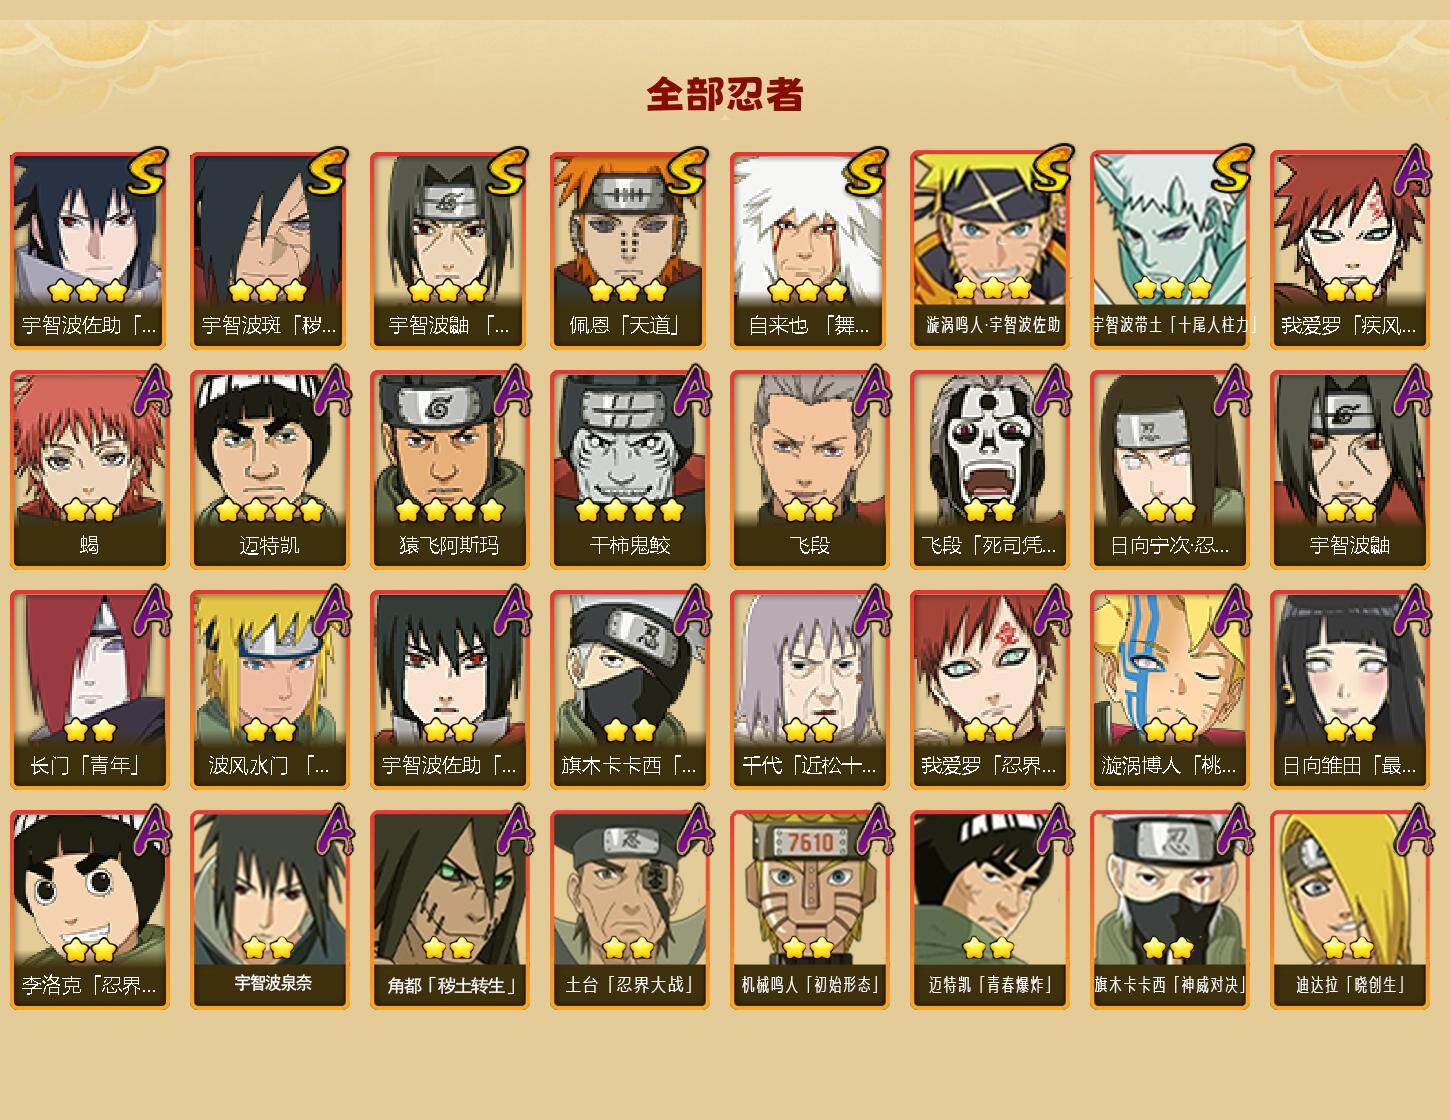
Task: Select the 宇智波泉奈 ninja card
Action: click(x=269, y=910)
